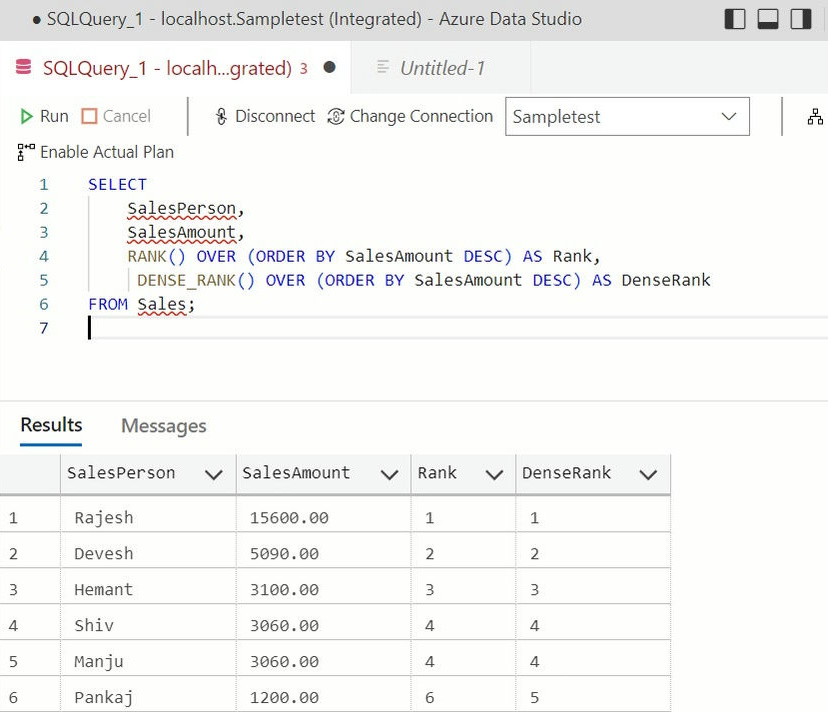Select row number 1 in results grid
Image resolution: width=828 pixels, height=712 pixels.
tap(30, 517)
